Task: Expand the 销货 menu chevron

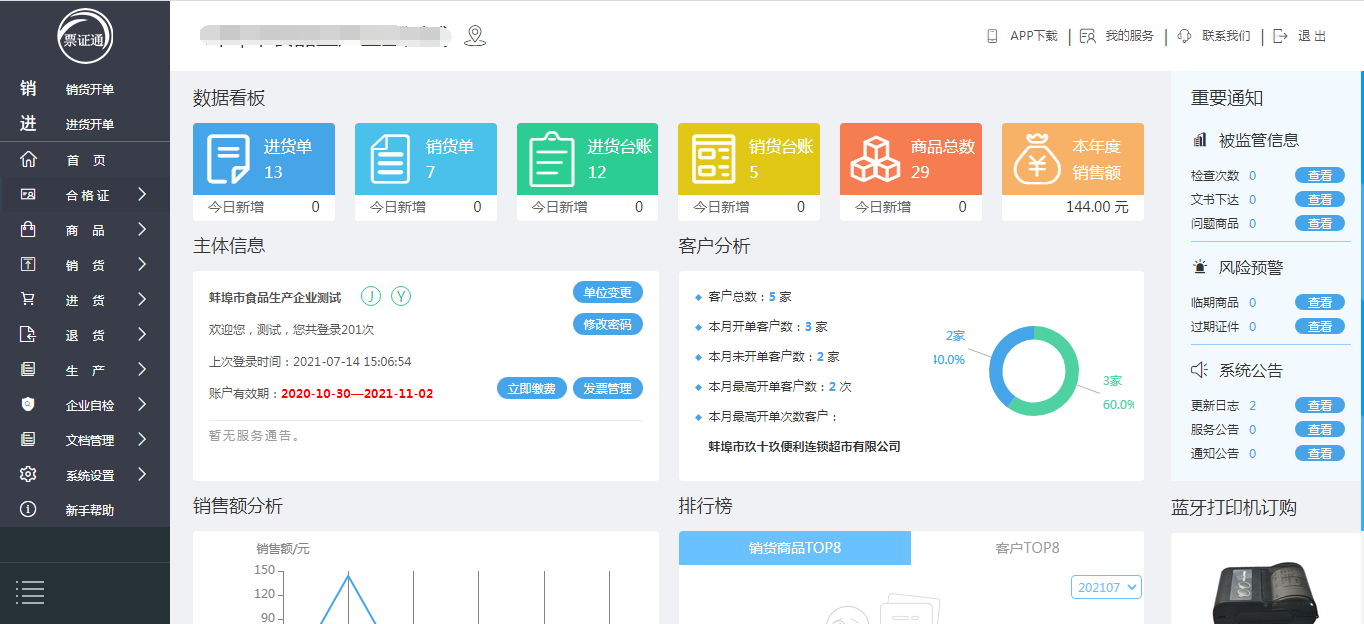Action: (x=142, y=265)
